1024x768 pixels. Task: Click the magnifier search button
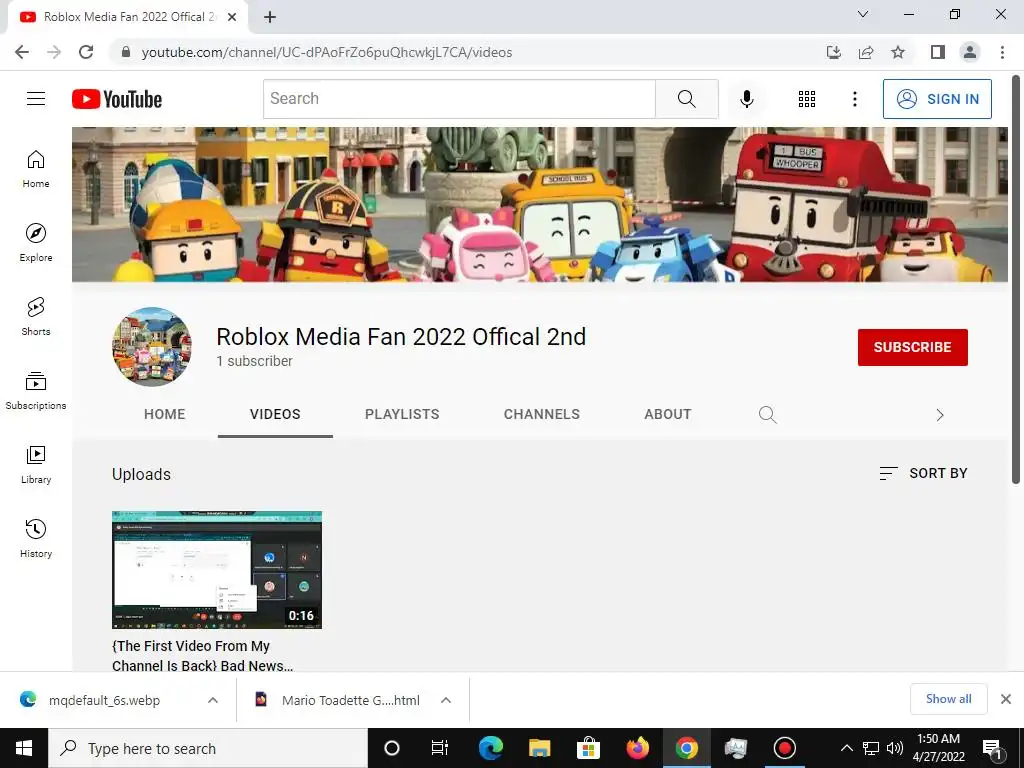(x=686, y=99)
